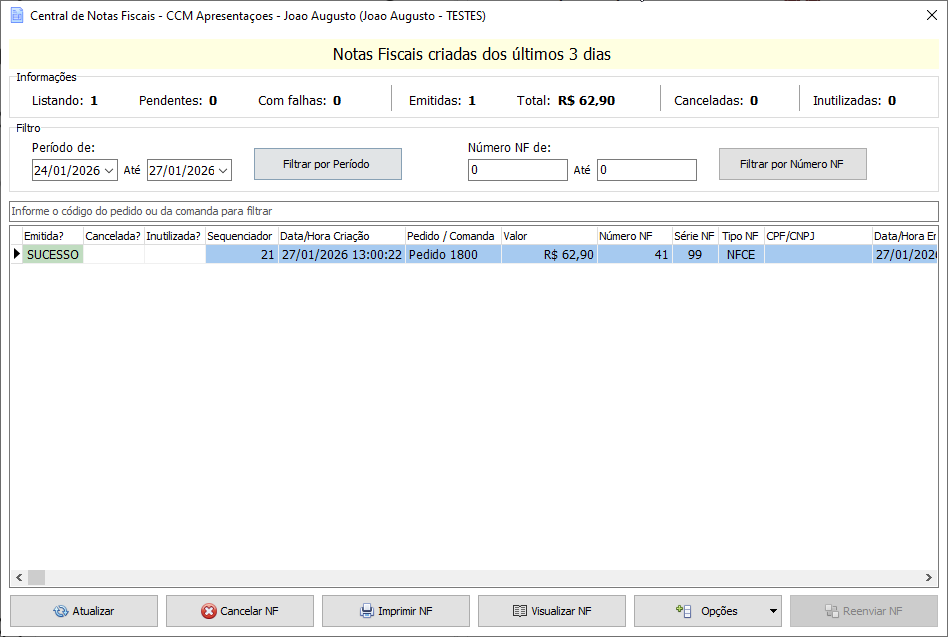
Task: Click the Opções icon with plus sign
Action: 685,610
